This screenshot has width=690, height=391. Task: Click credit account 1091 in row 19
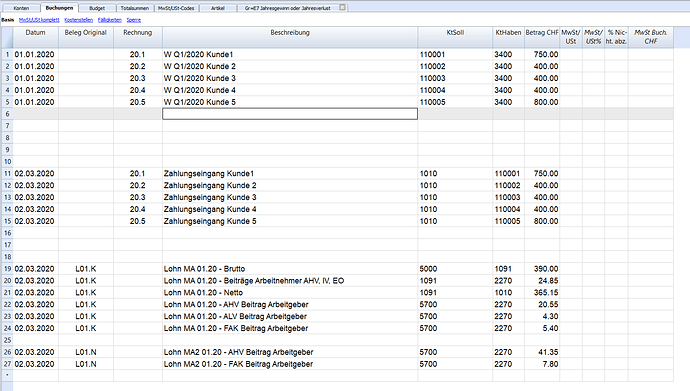[x=508, y=269]
